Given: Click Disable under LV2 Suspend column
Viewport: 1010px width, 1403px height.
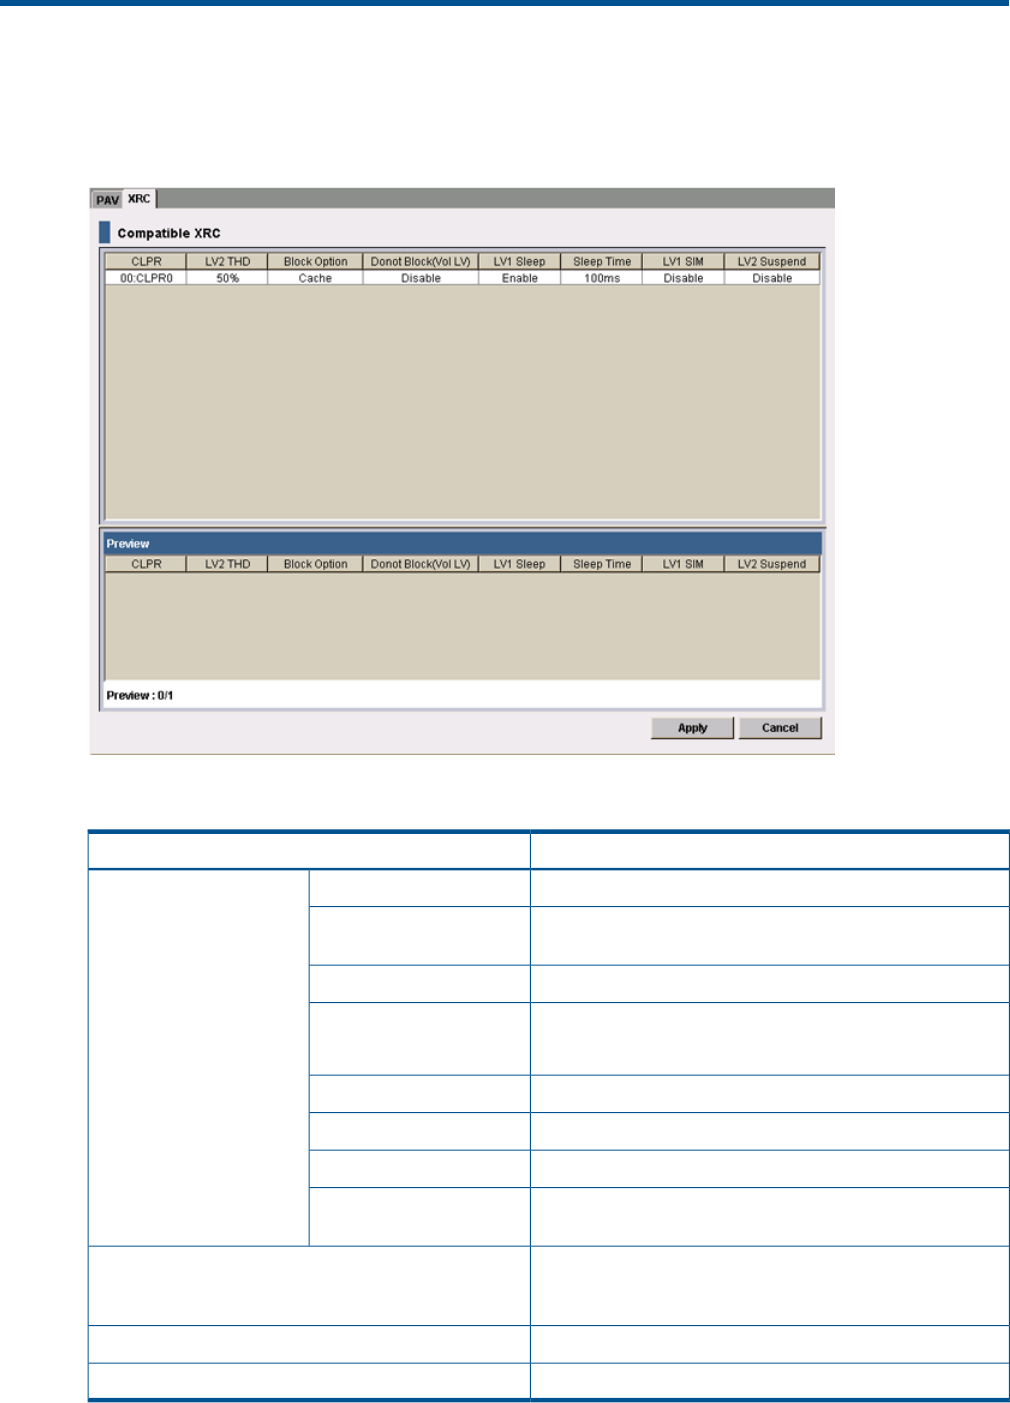Looking at the screenshot, I should (x=772, y=278).
